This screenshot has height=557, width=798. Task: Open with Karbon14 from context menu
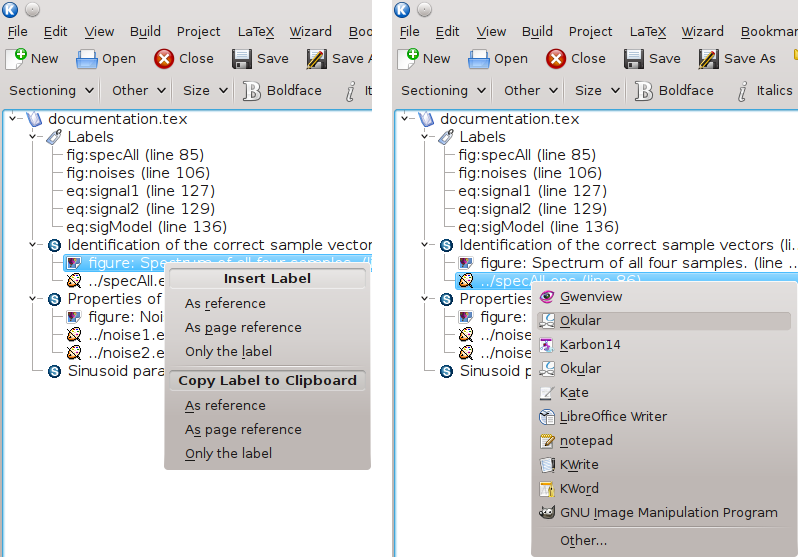(664, 345)
